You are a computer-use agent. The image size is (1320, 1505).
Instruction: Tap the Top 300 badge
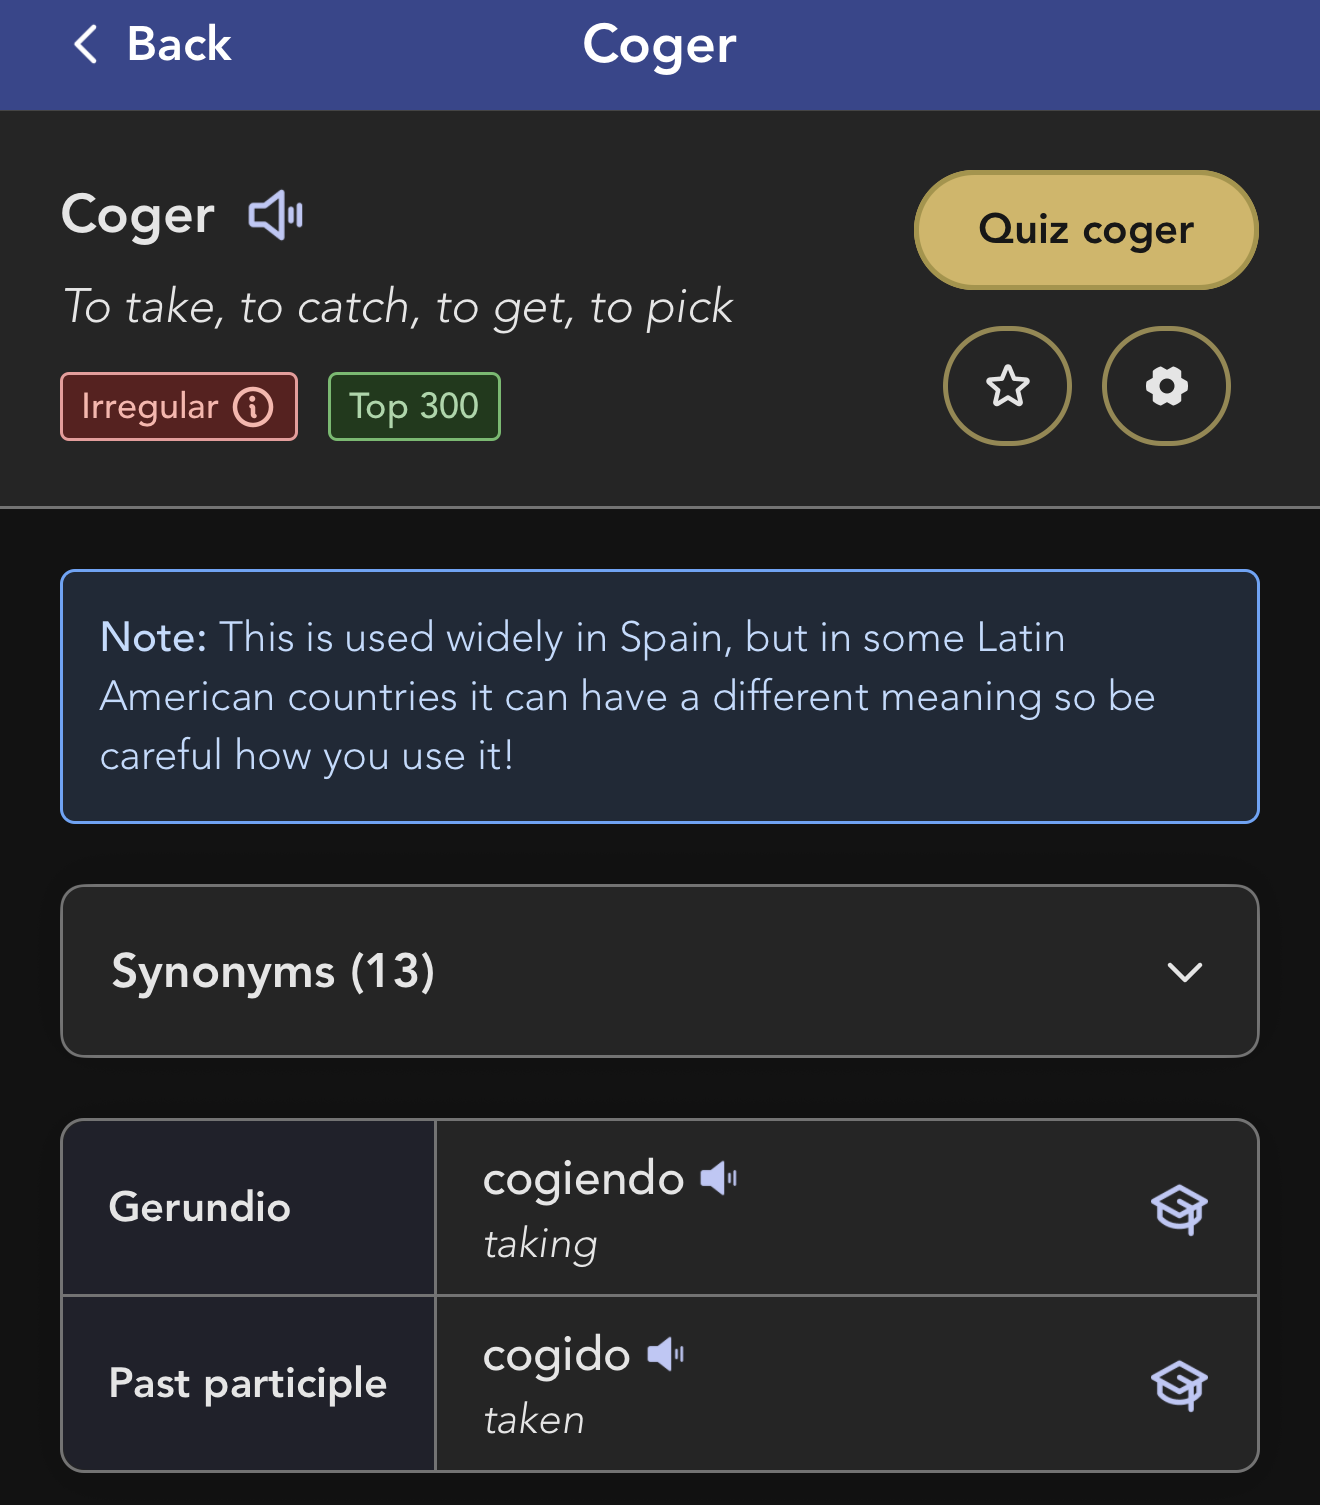coord(414,407)
